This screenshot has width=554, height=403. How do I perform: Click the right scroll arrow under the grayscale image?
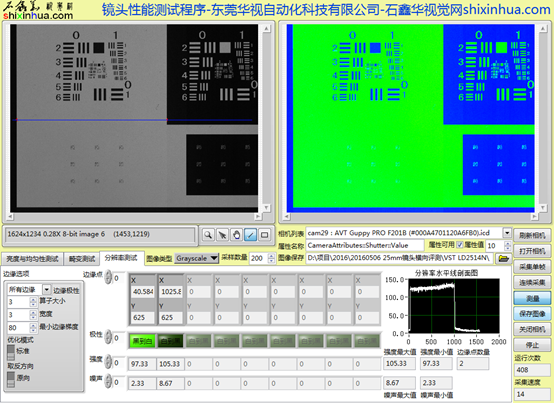[x=258, y=217]
